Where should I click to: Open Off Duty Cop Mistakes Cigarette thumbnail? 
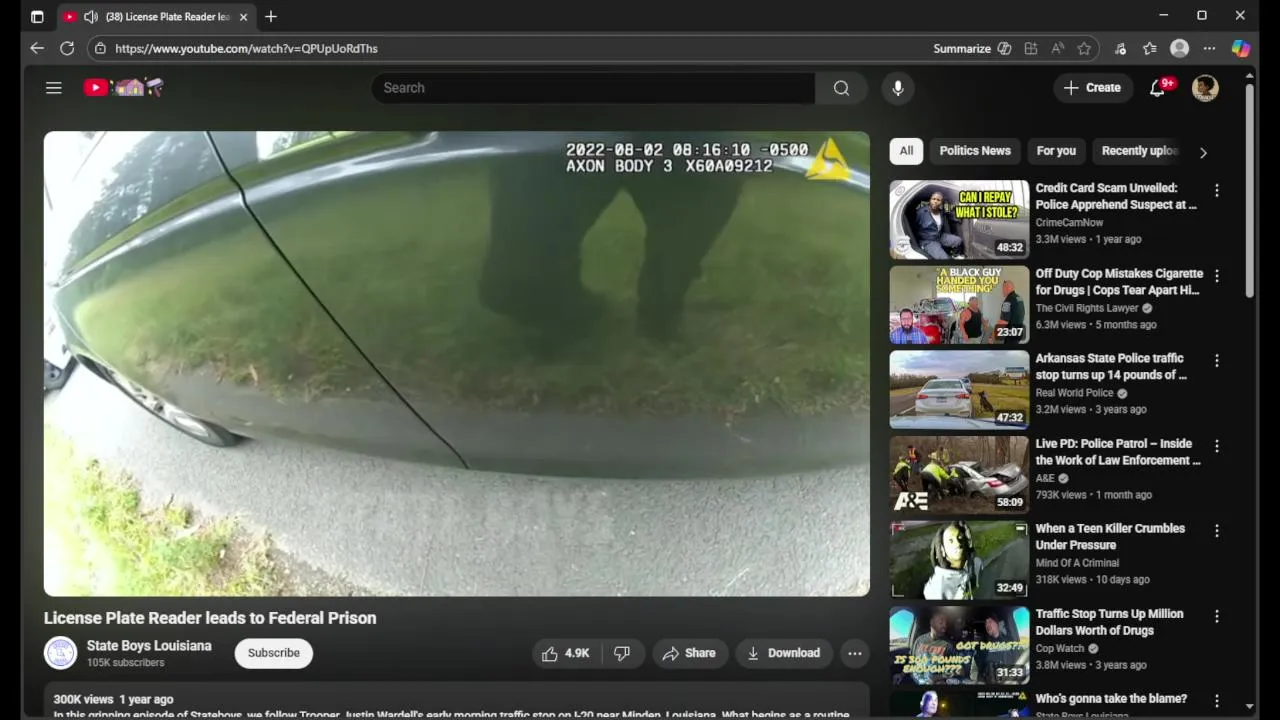pyautogui.click(x=959, y=305)
